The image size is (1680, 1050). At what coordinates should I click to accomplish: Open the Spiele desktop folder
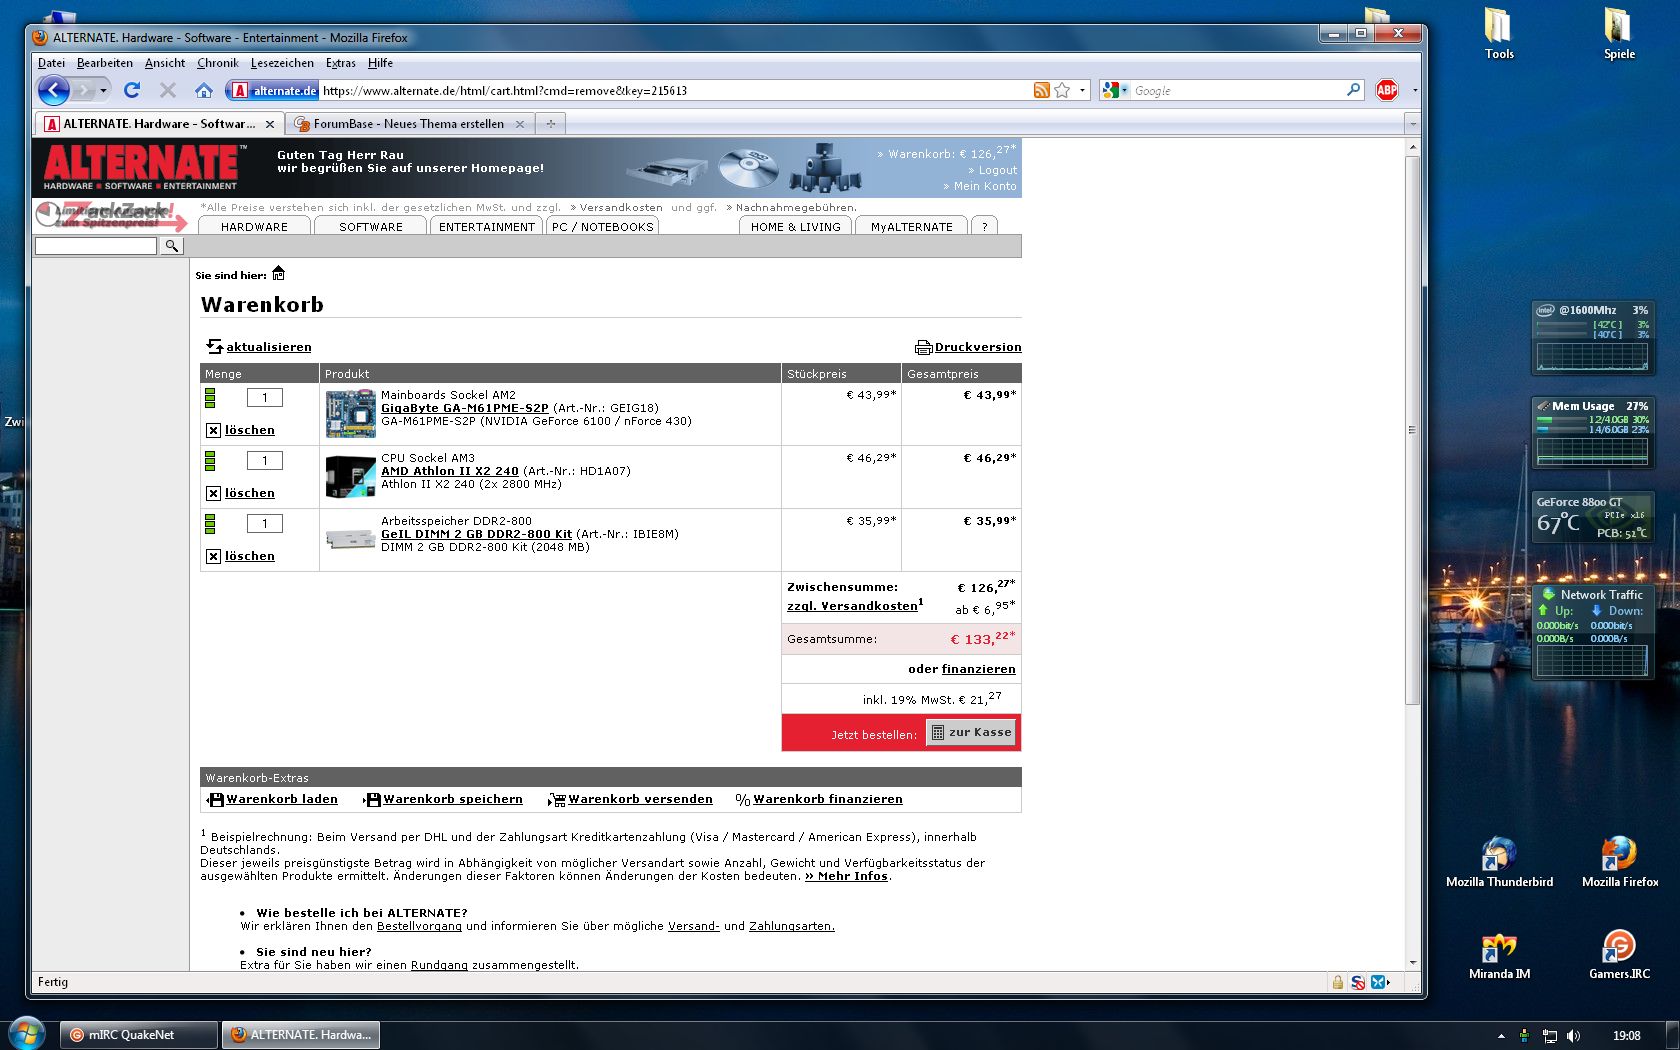1619,32
